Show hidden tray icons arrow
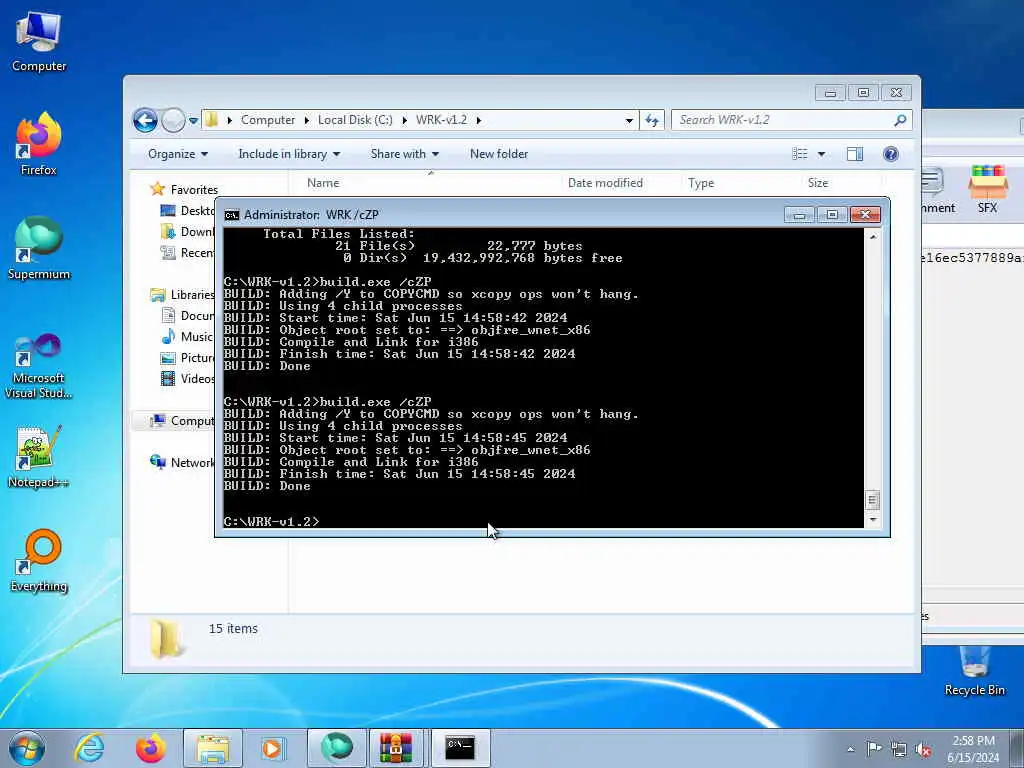 850,749
